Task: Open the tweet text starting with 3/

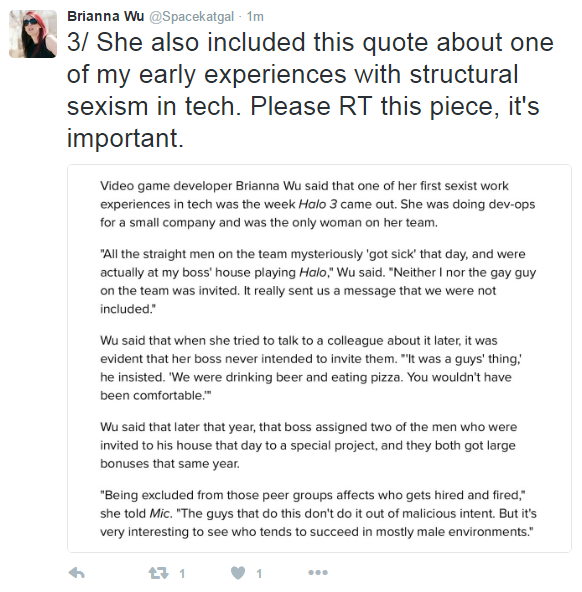Action: pos(310,90)
